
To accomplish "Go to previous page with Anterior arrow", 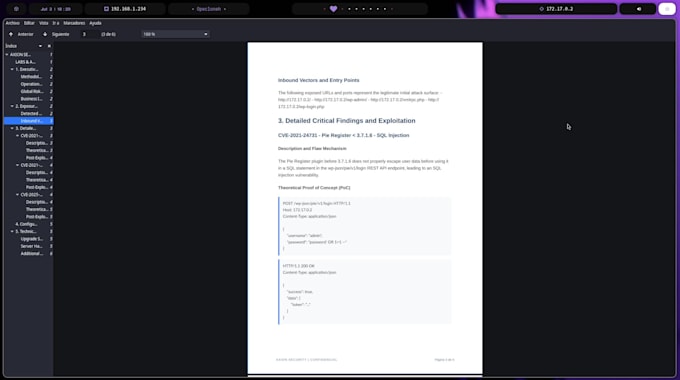I will tap(11, 34).
